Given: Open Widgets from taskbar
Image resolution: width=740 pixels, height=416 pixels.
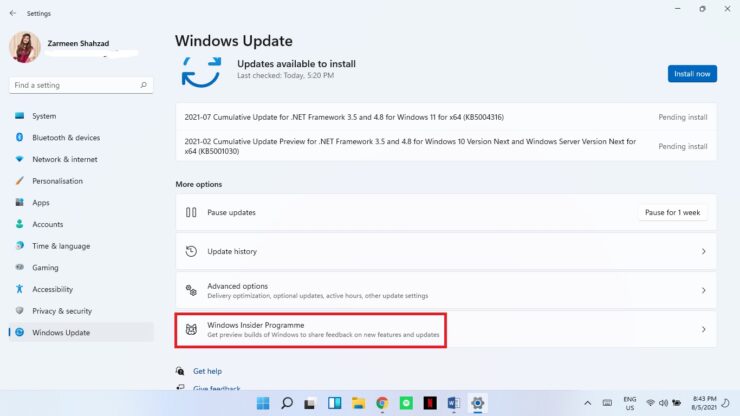Looking at the screenshot, I should point(335,403).
